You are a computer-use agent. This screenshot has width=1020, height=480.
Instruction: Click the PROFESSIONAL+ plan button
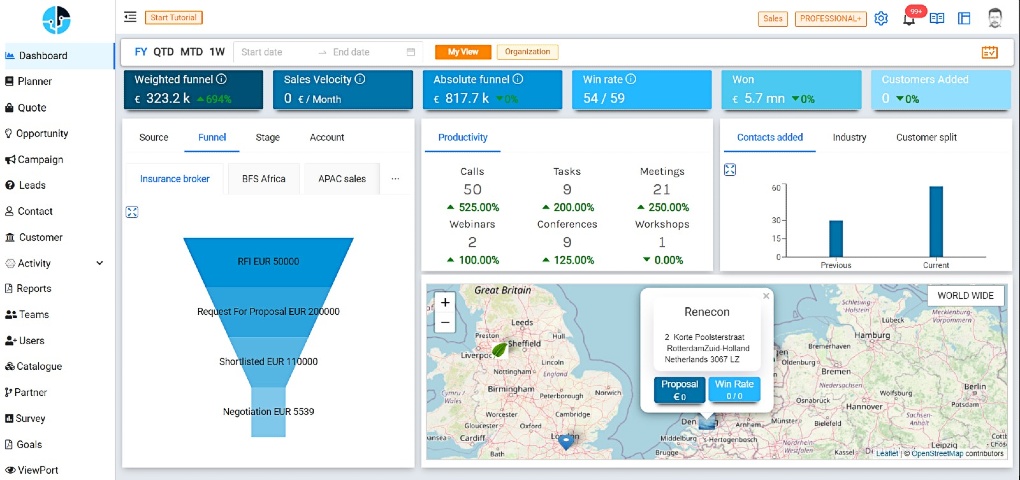[x=831, y=19]
